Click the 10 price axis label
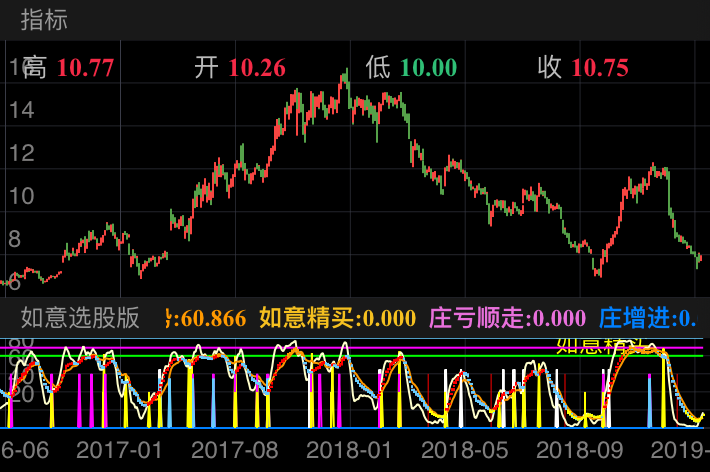Screen dimensions: 710x472 coord(21,196)
